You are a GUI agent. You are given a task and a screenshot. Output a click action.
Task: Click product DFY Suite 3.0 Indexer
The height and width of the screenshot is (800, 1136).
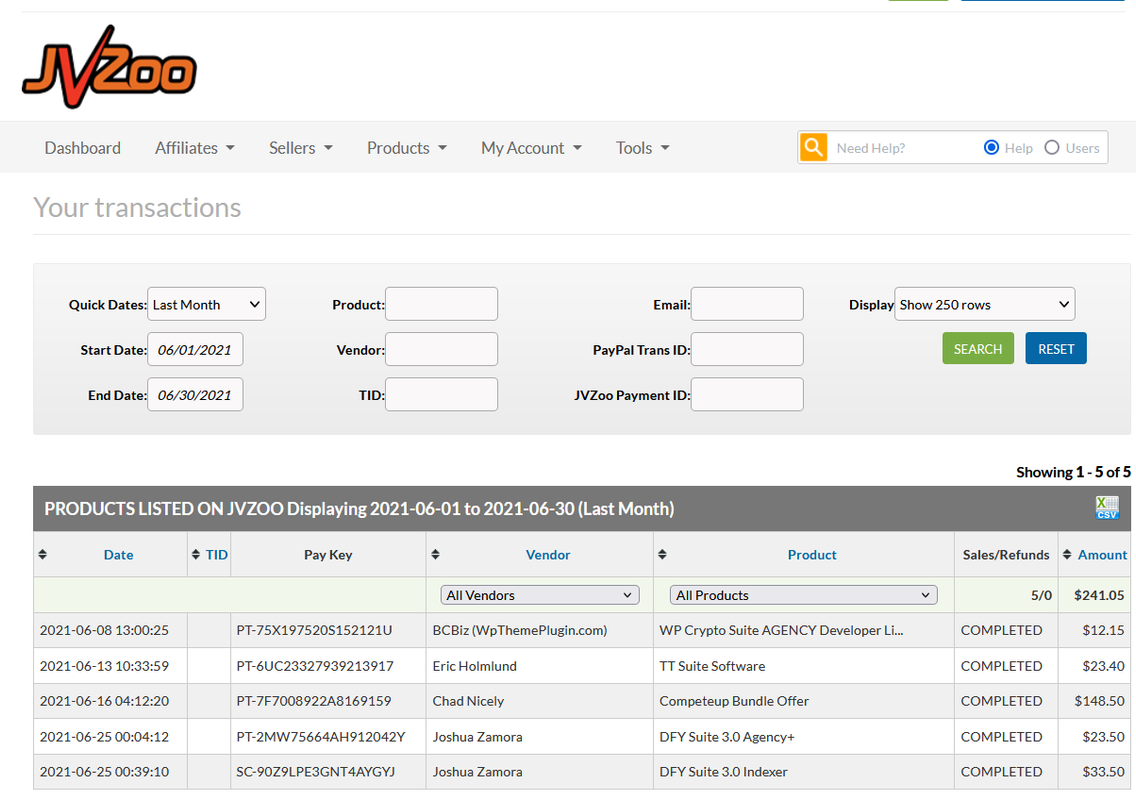pos(723,772)
